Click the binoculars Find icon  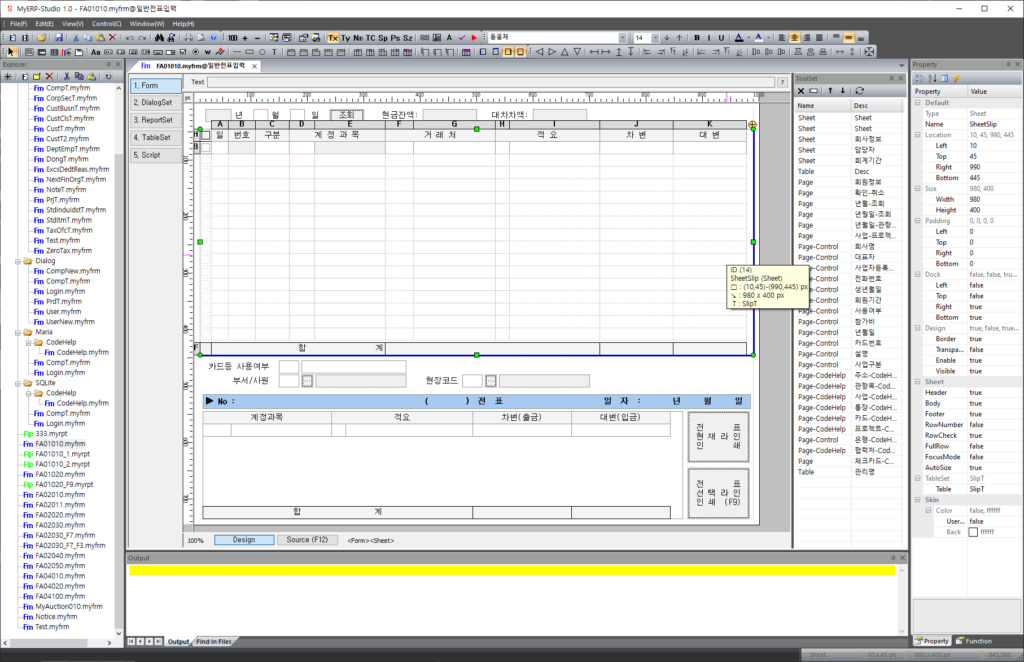[159, 38]
